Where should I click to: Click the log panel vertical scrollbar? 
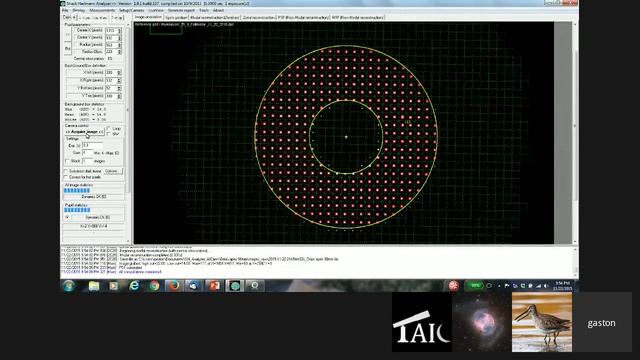pos(576,262)
